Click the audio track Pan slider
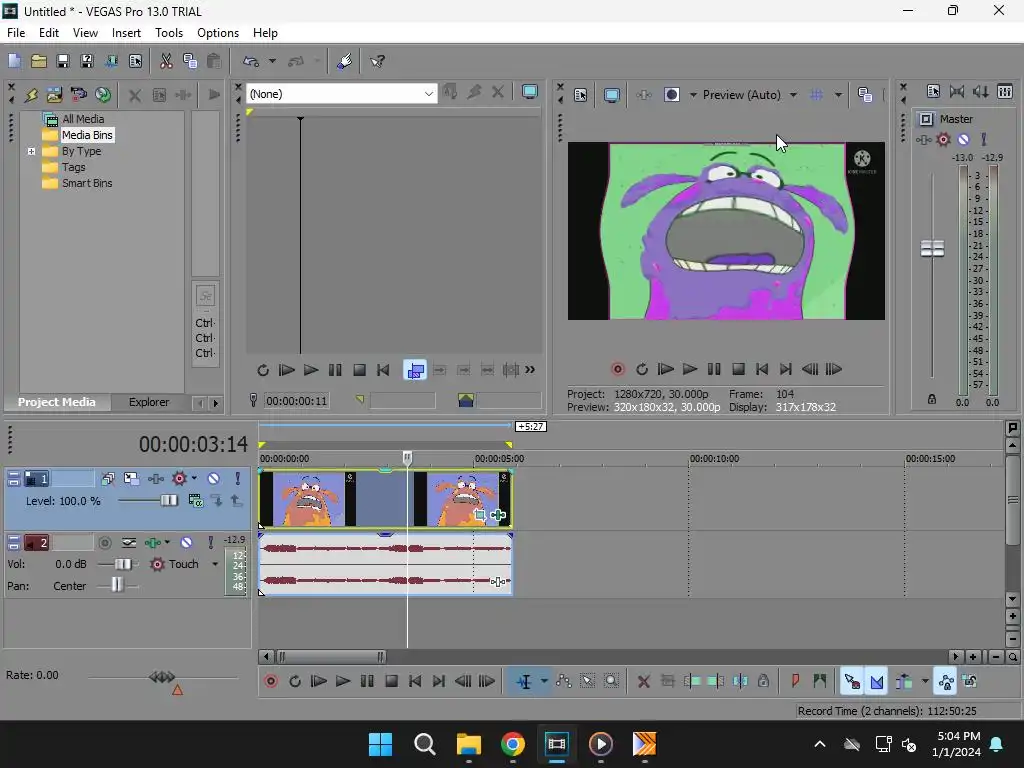This screenshot has height=768, width=1024. click(117, 585)
